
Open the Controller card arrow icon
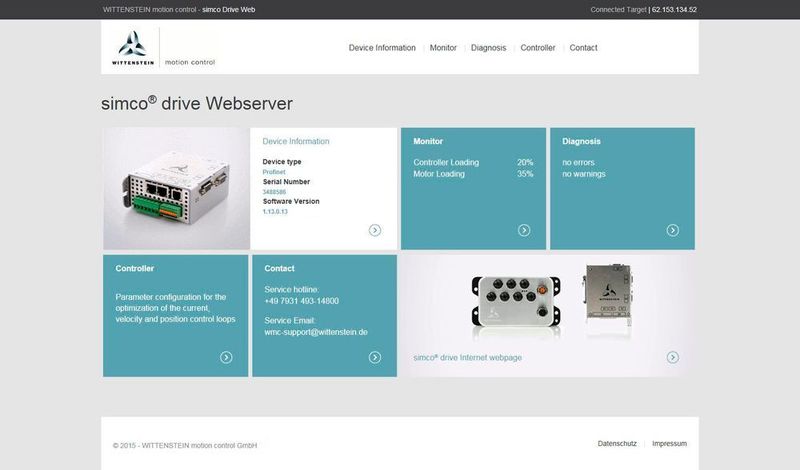[x=226, y=357]
